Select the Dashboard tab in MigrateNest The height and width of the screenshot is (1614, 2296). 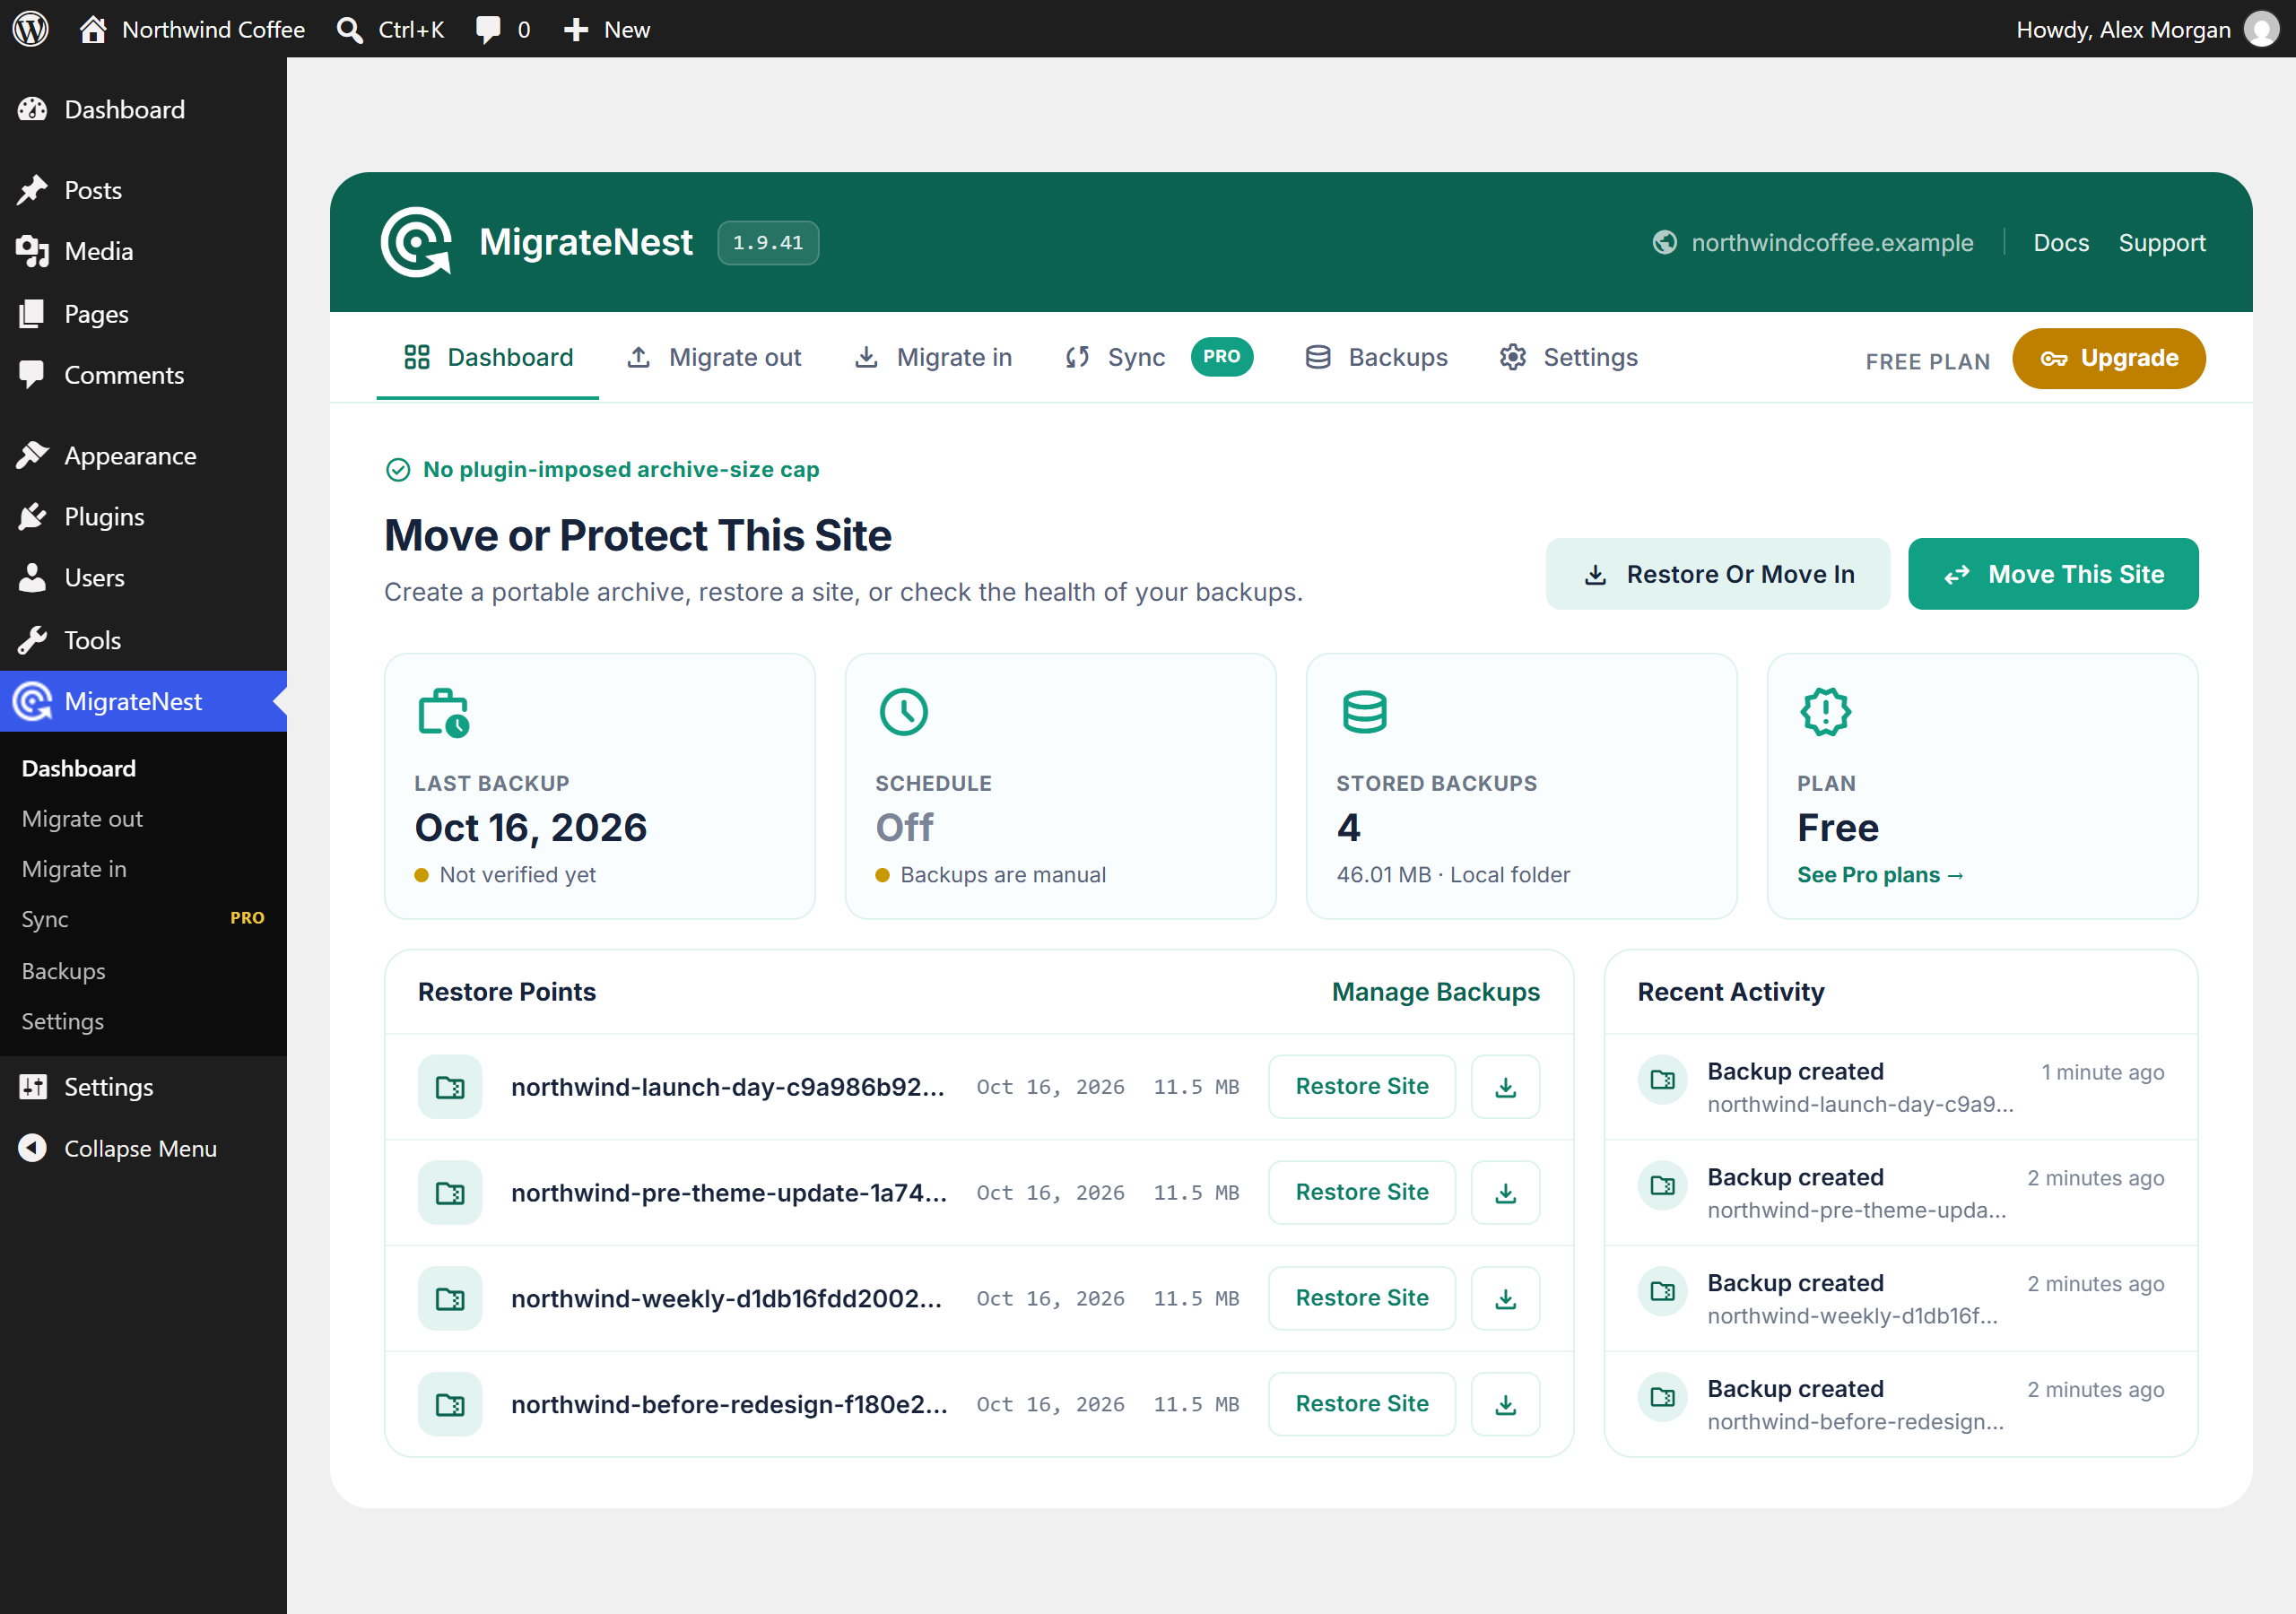click(488, 358)
